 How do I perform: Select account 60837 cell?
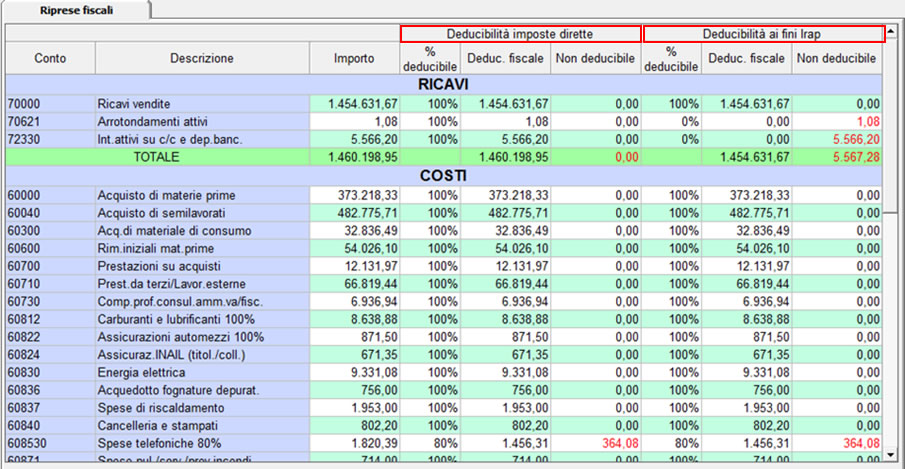tap(50, 408)
